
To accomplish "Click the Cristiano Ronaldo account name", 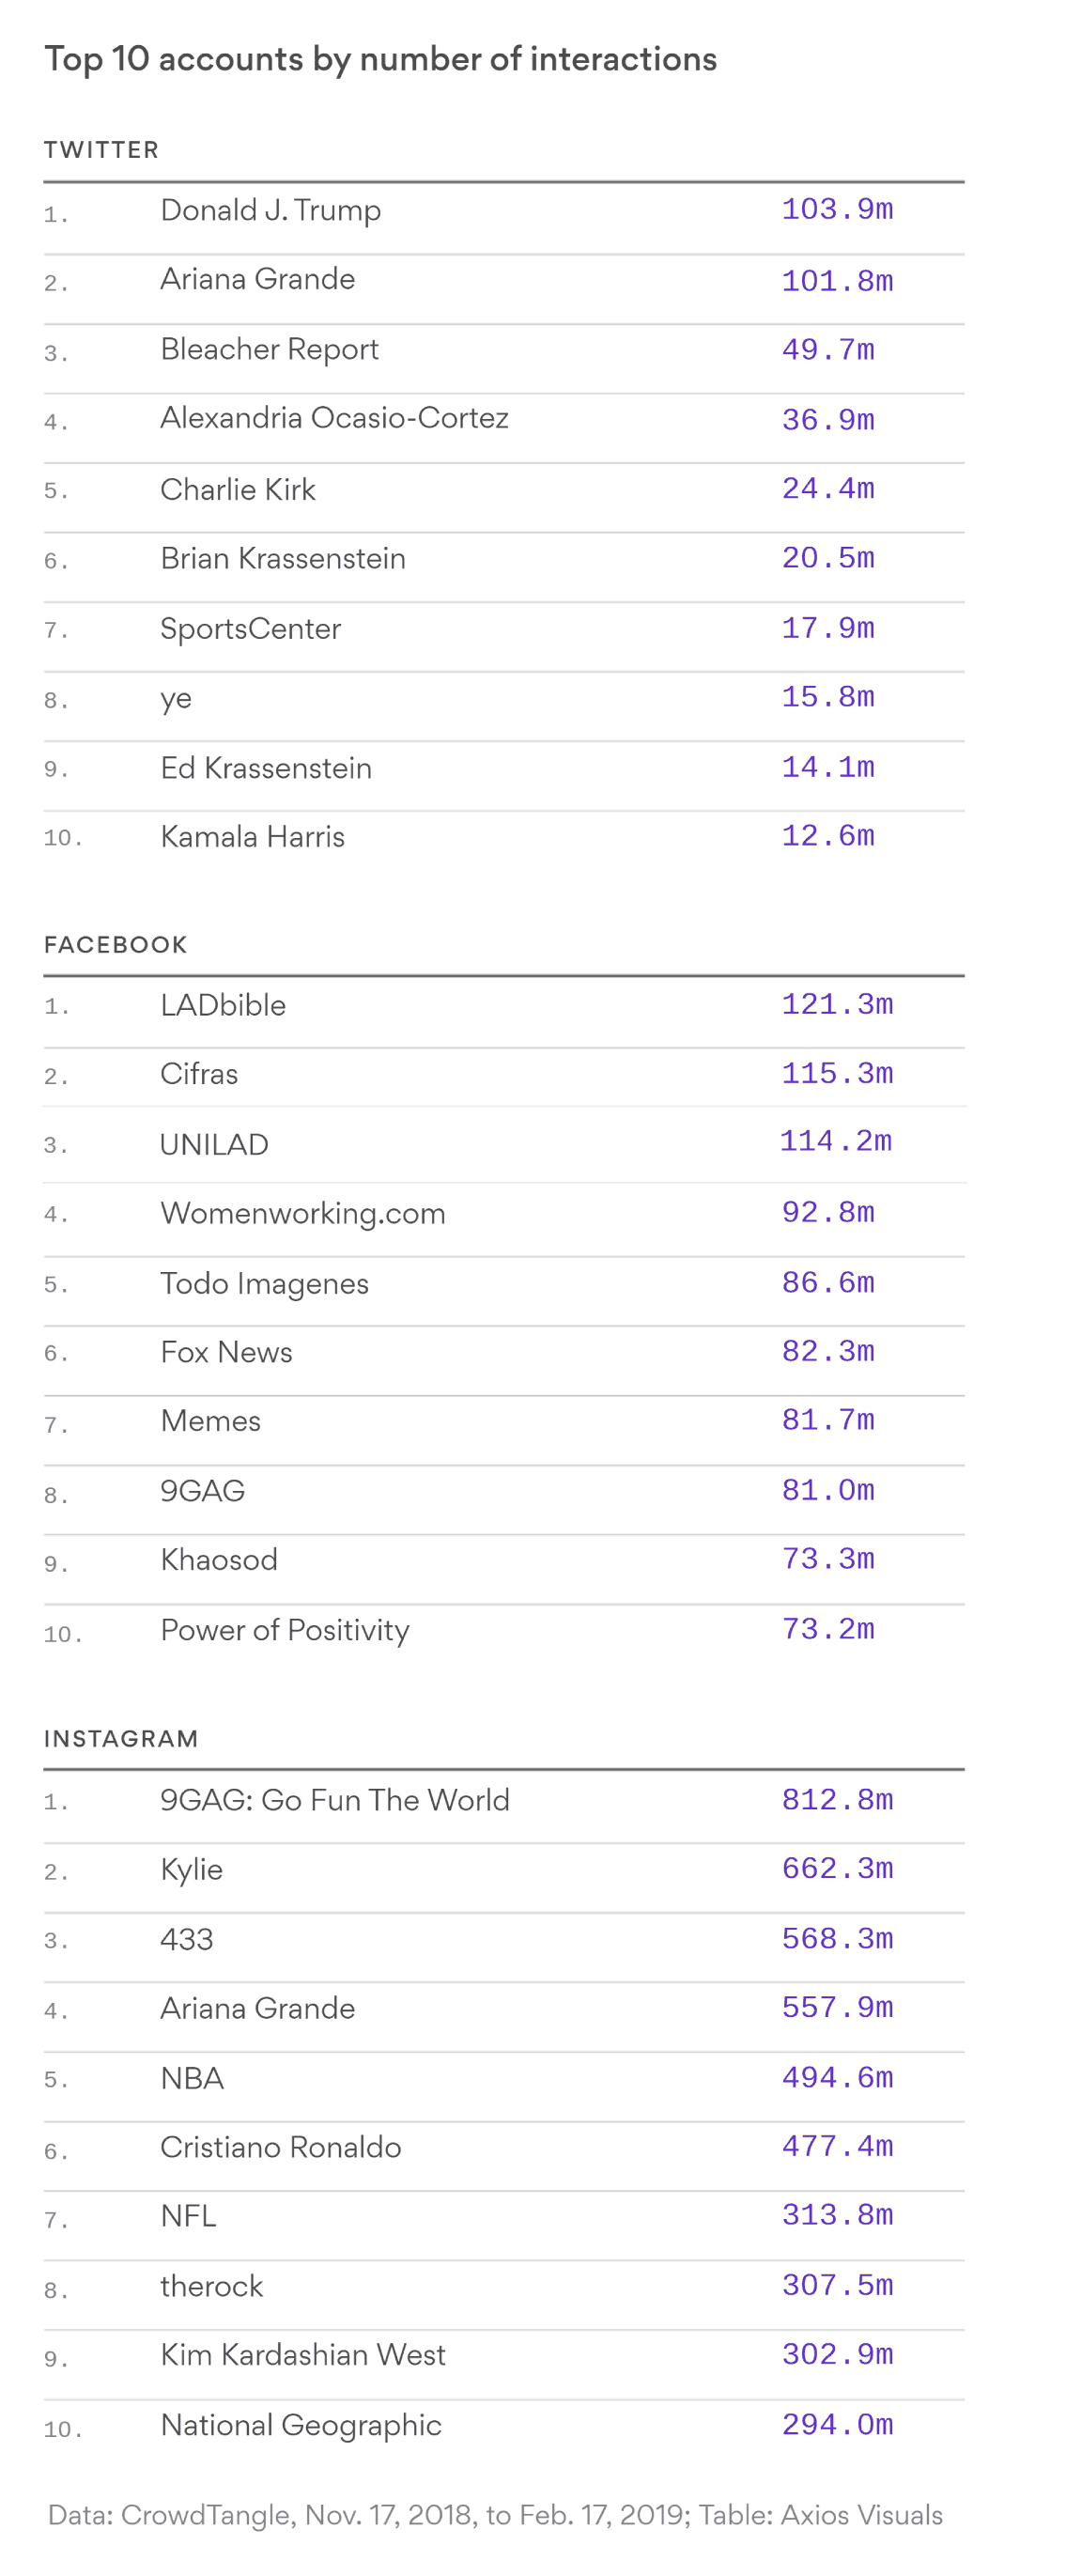I will click(280, 2147).
